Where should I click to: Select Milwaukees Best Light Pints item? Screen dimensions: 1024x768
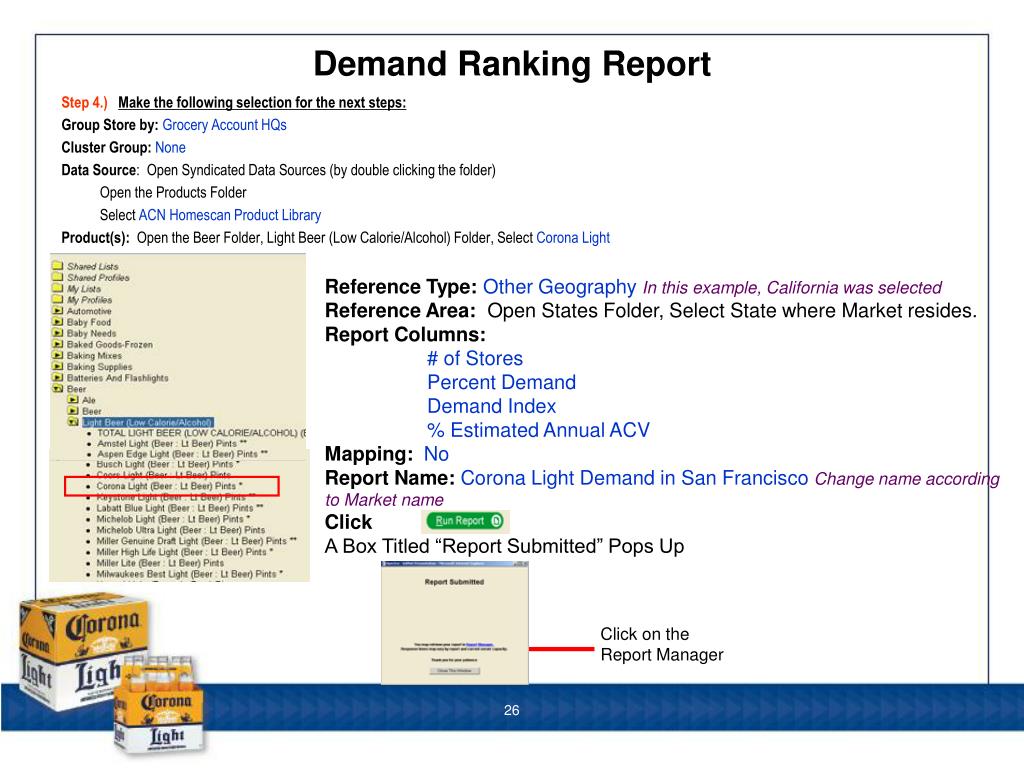click(189, 574)
